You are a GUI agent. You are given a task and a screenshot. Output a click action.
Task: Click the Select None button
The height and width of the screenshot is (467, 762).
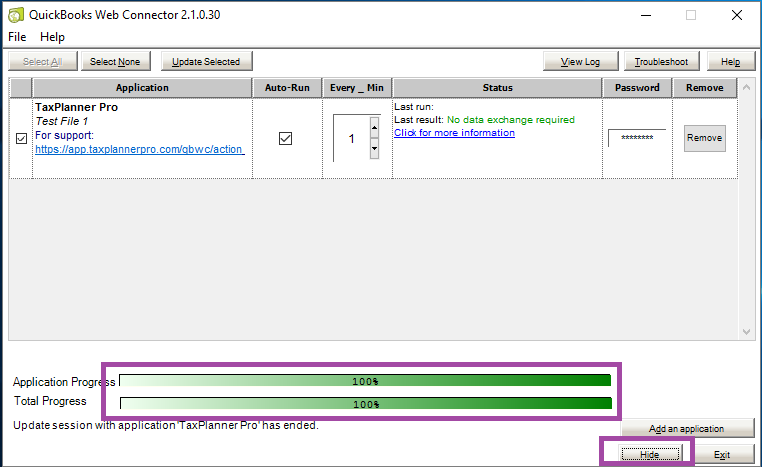coord(115,62)
